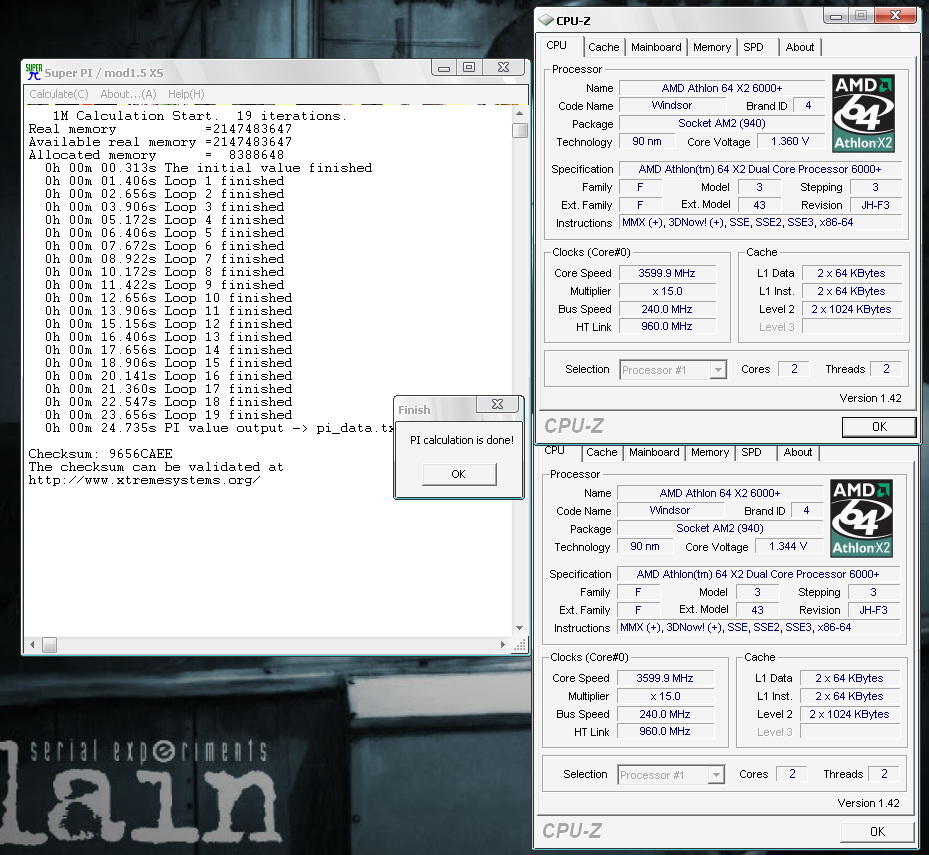The height and width of the screenshot is (855, 929).
Task: Maximize the Super PI window
Action: tap(469, 68)
